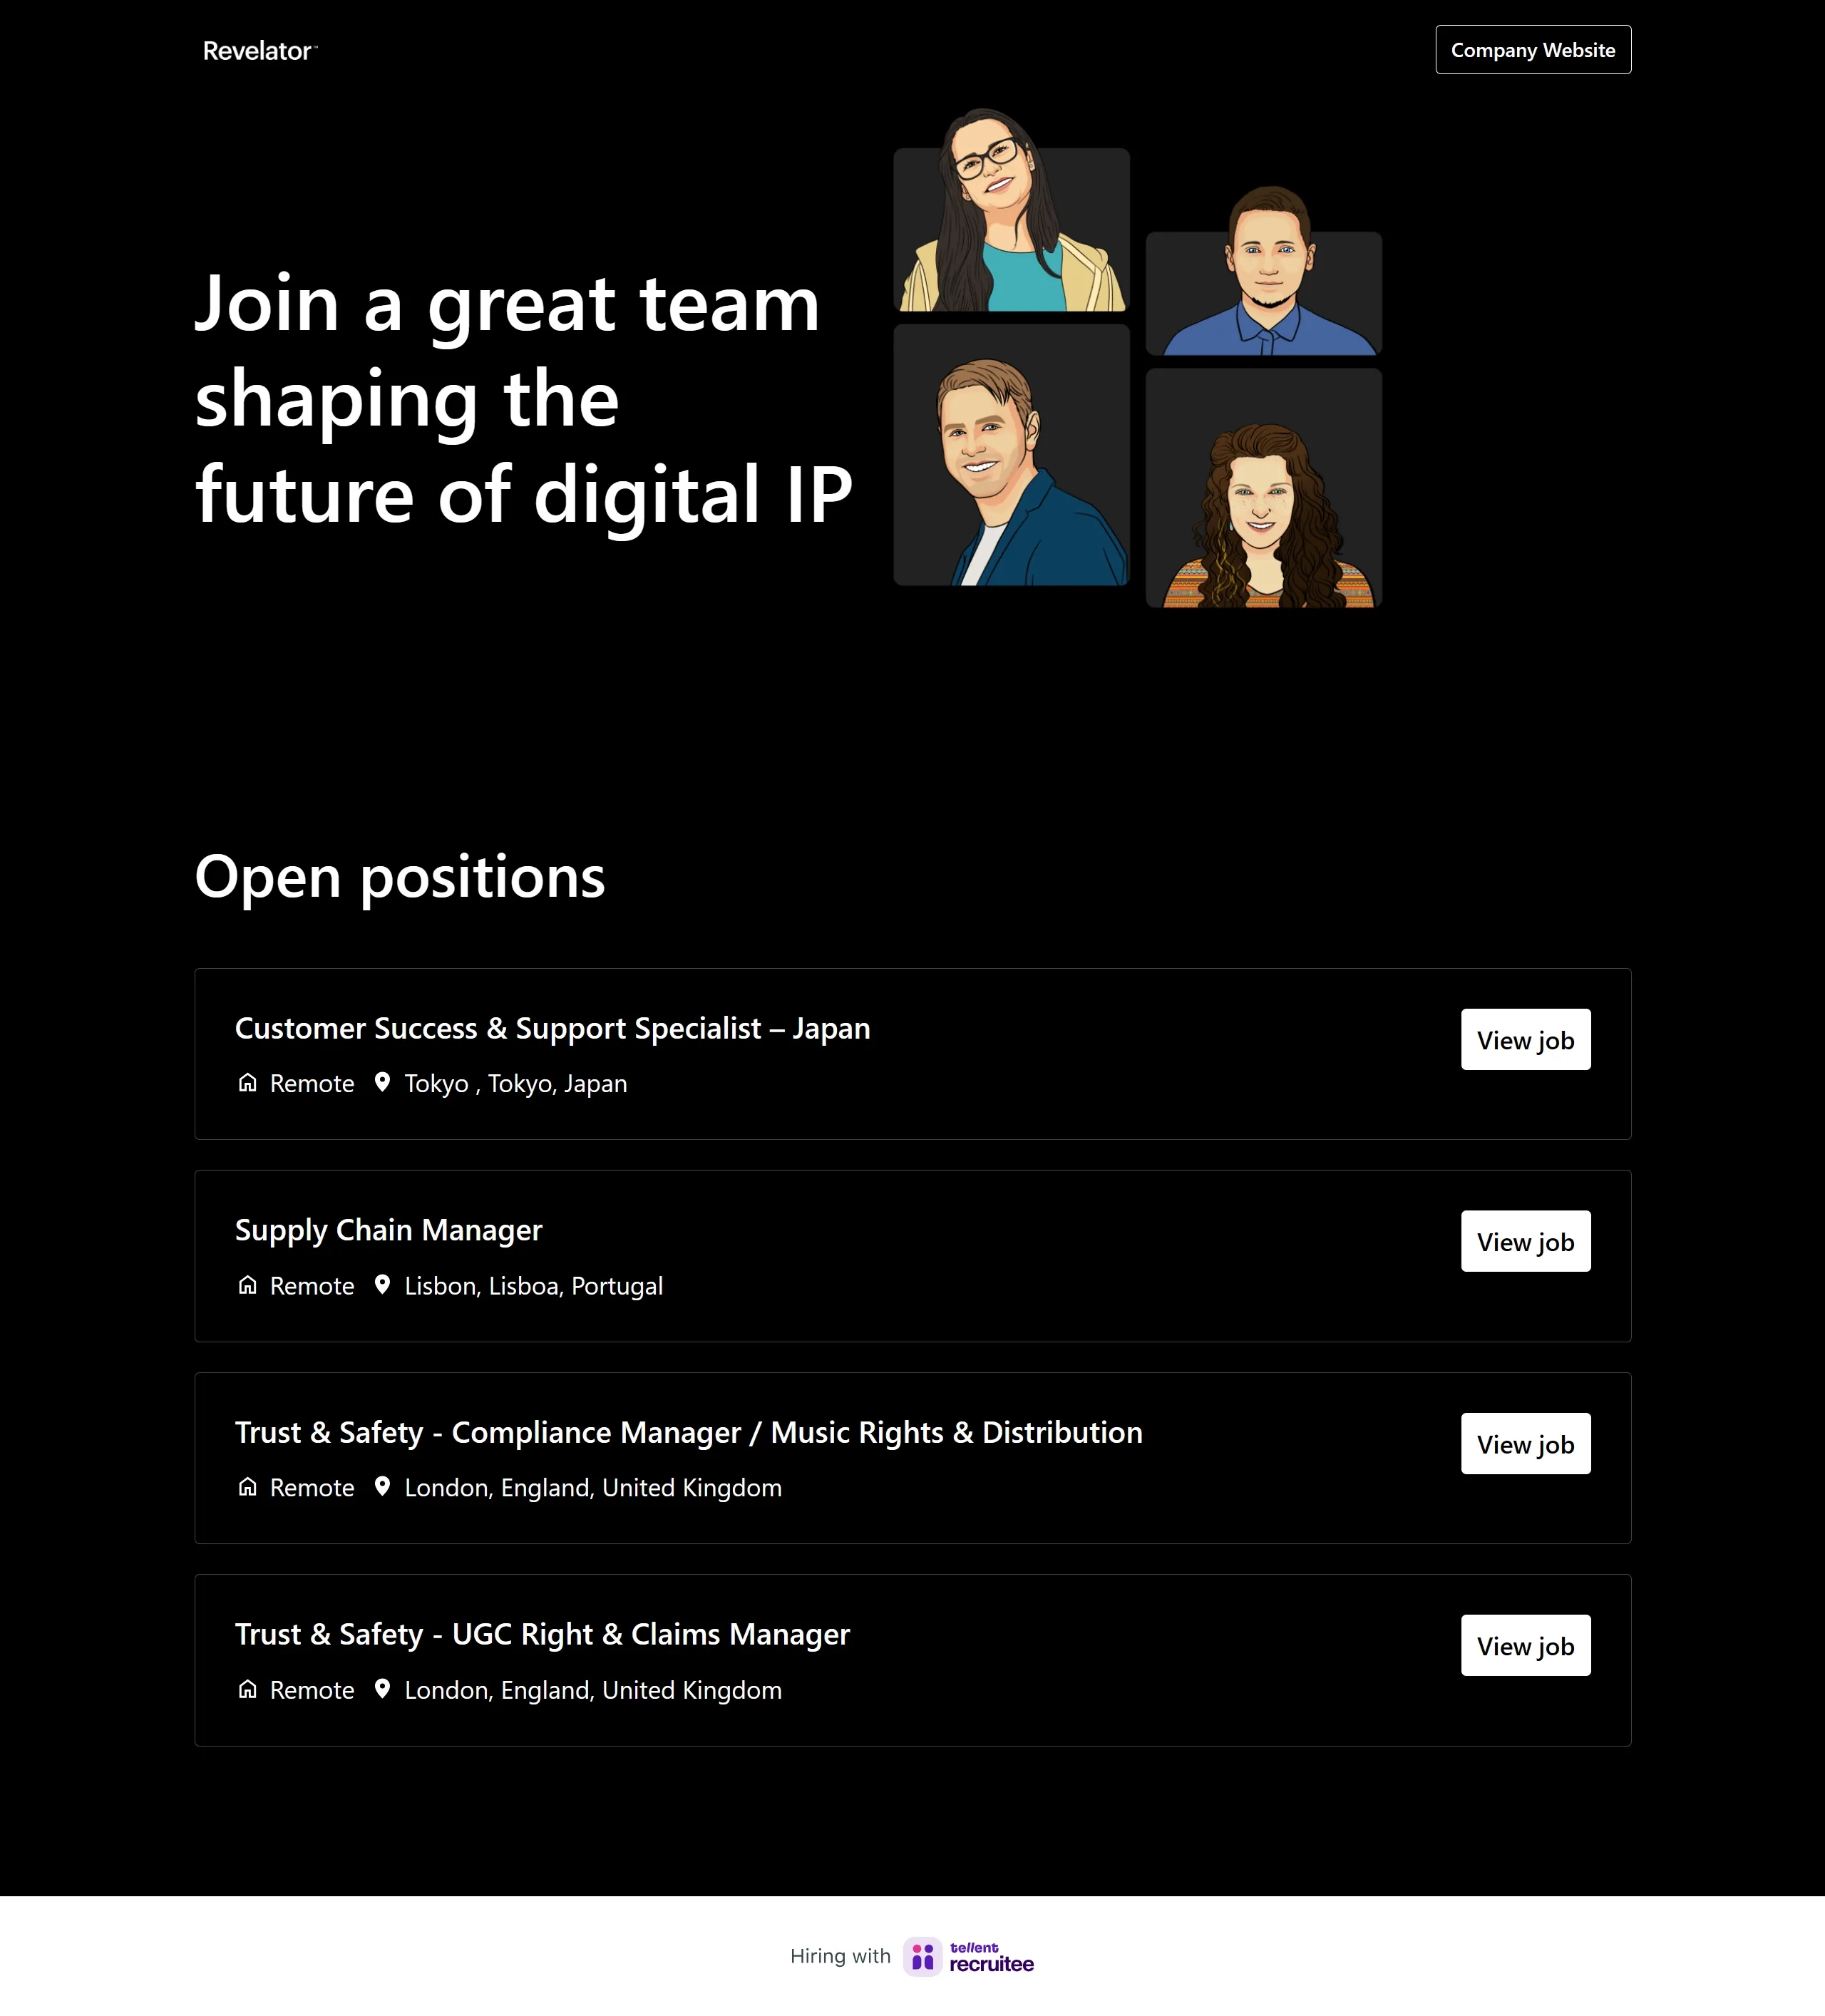Click the tellent recruitee text link
1825x2016 pixels.
pos(991,1957)
